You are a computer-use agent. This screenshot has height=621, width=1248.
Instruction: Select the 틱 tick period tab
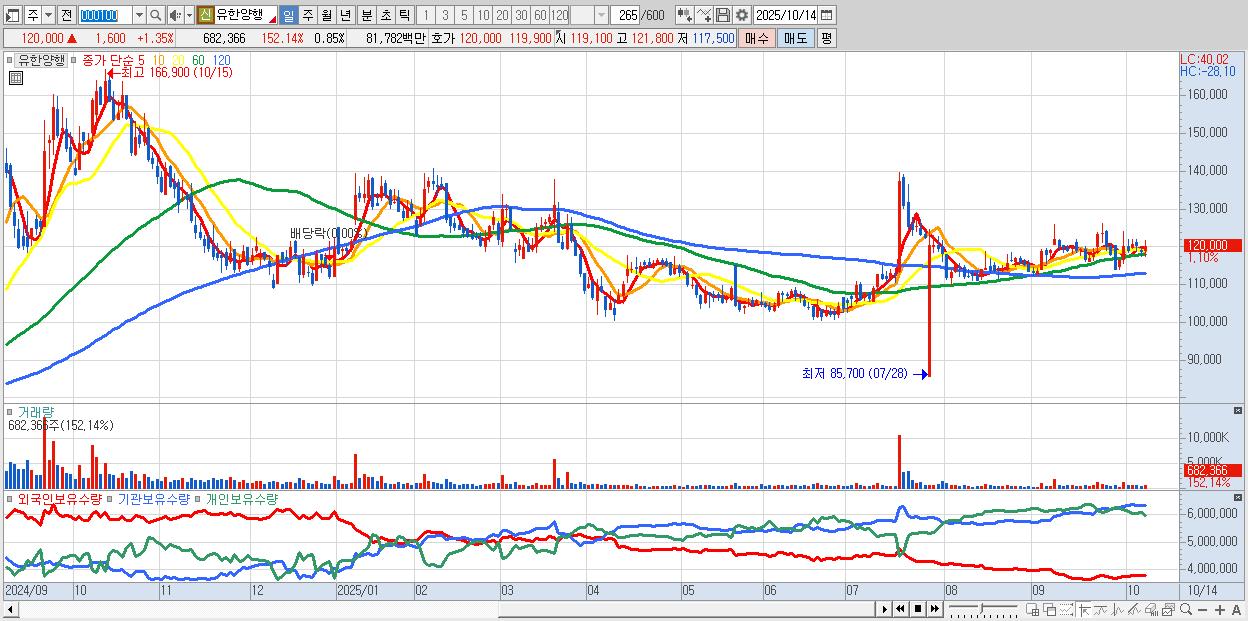pyautogui.click(x=404, y=15)
